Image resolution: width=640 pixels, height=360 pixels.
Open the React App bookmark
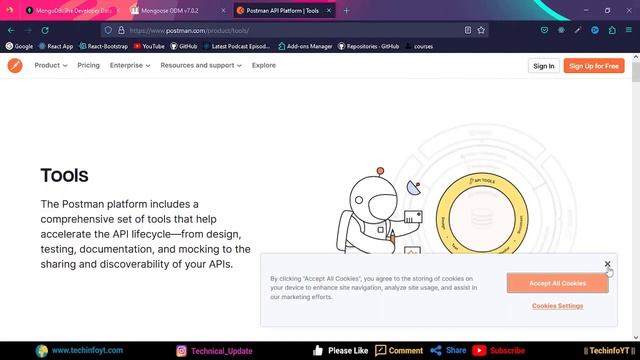pyautogui.click(x=56, y=46)
